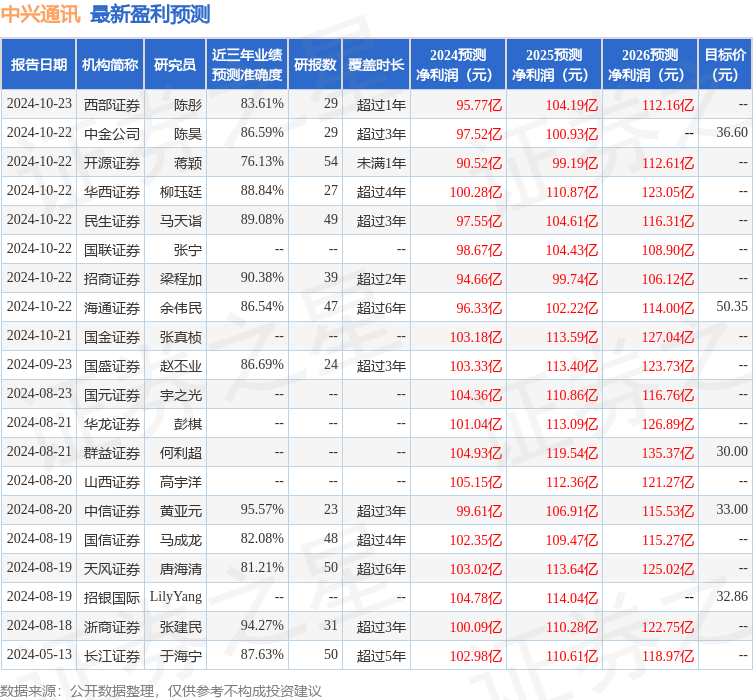Screen dimensions: 753x700
Task: Select the 华西证券 institution cell
Action: click(112, 192)
